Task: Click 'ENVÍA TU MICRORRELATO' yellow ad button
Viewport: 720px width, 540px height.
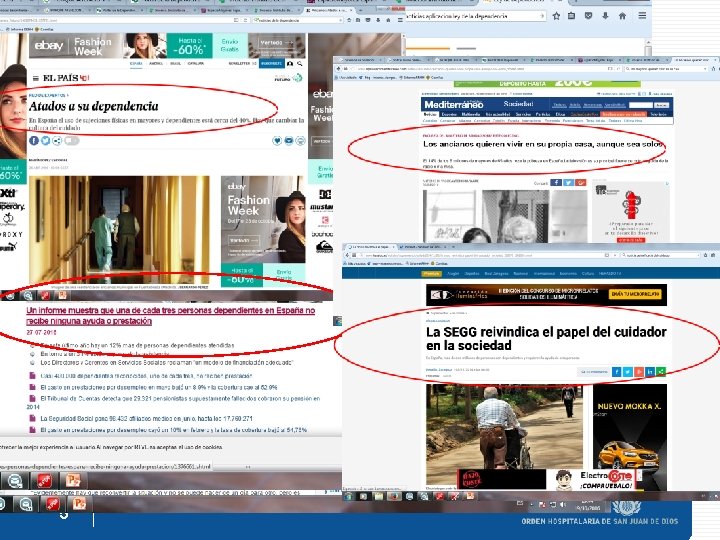Action: (636, 294)
